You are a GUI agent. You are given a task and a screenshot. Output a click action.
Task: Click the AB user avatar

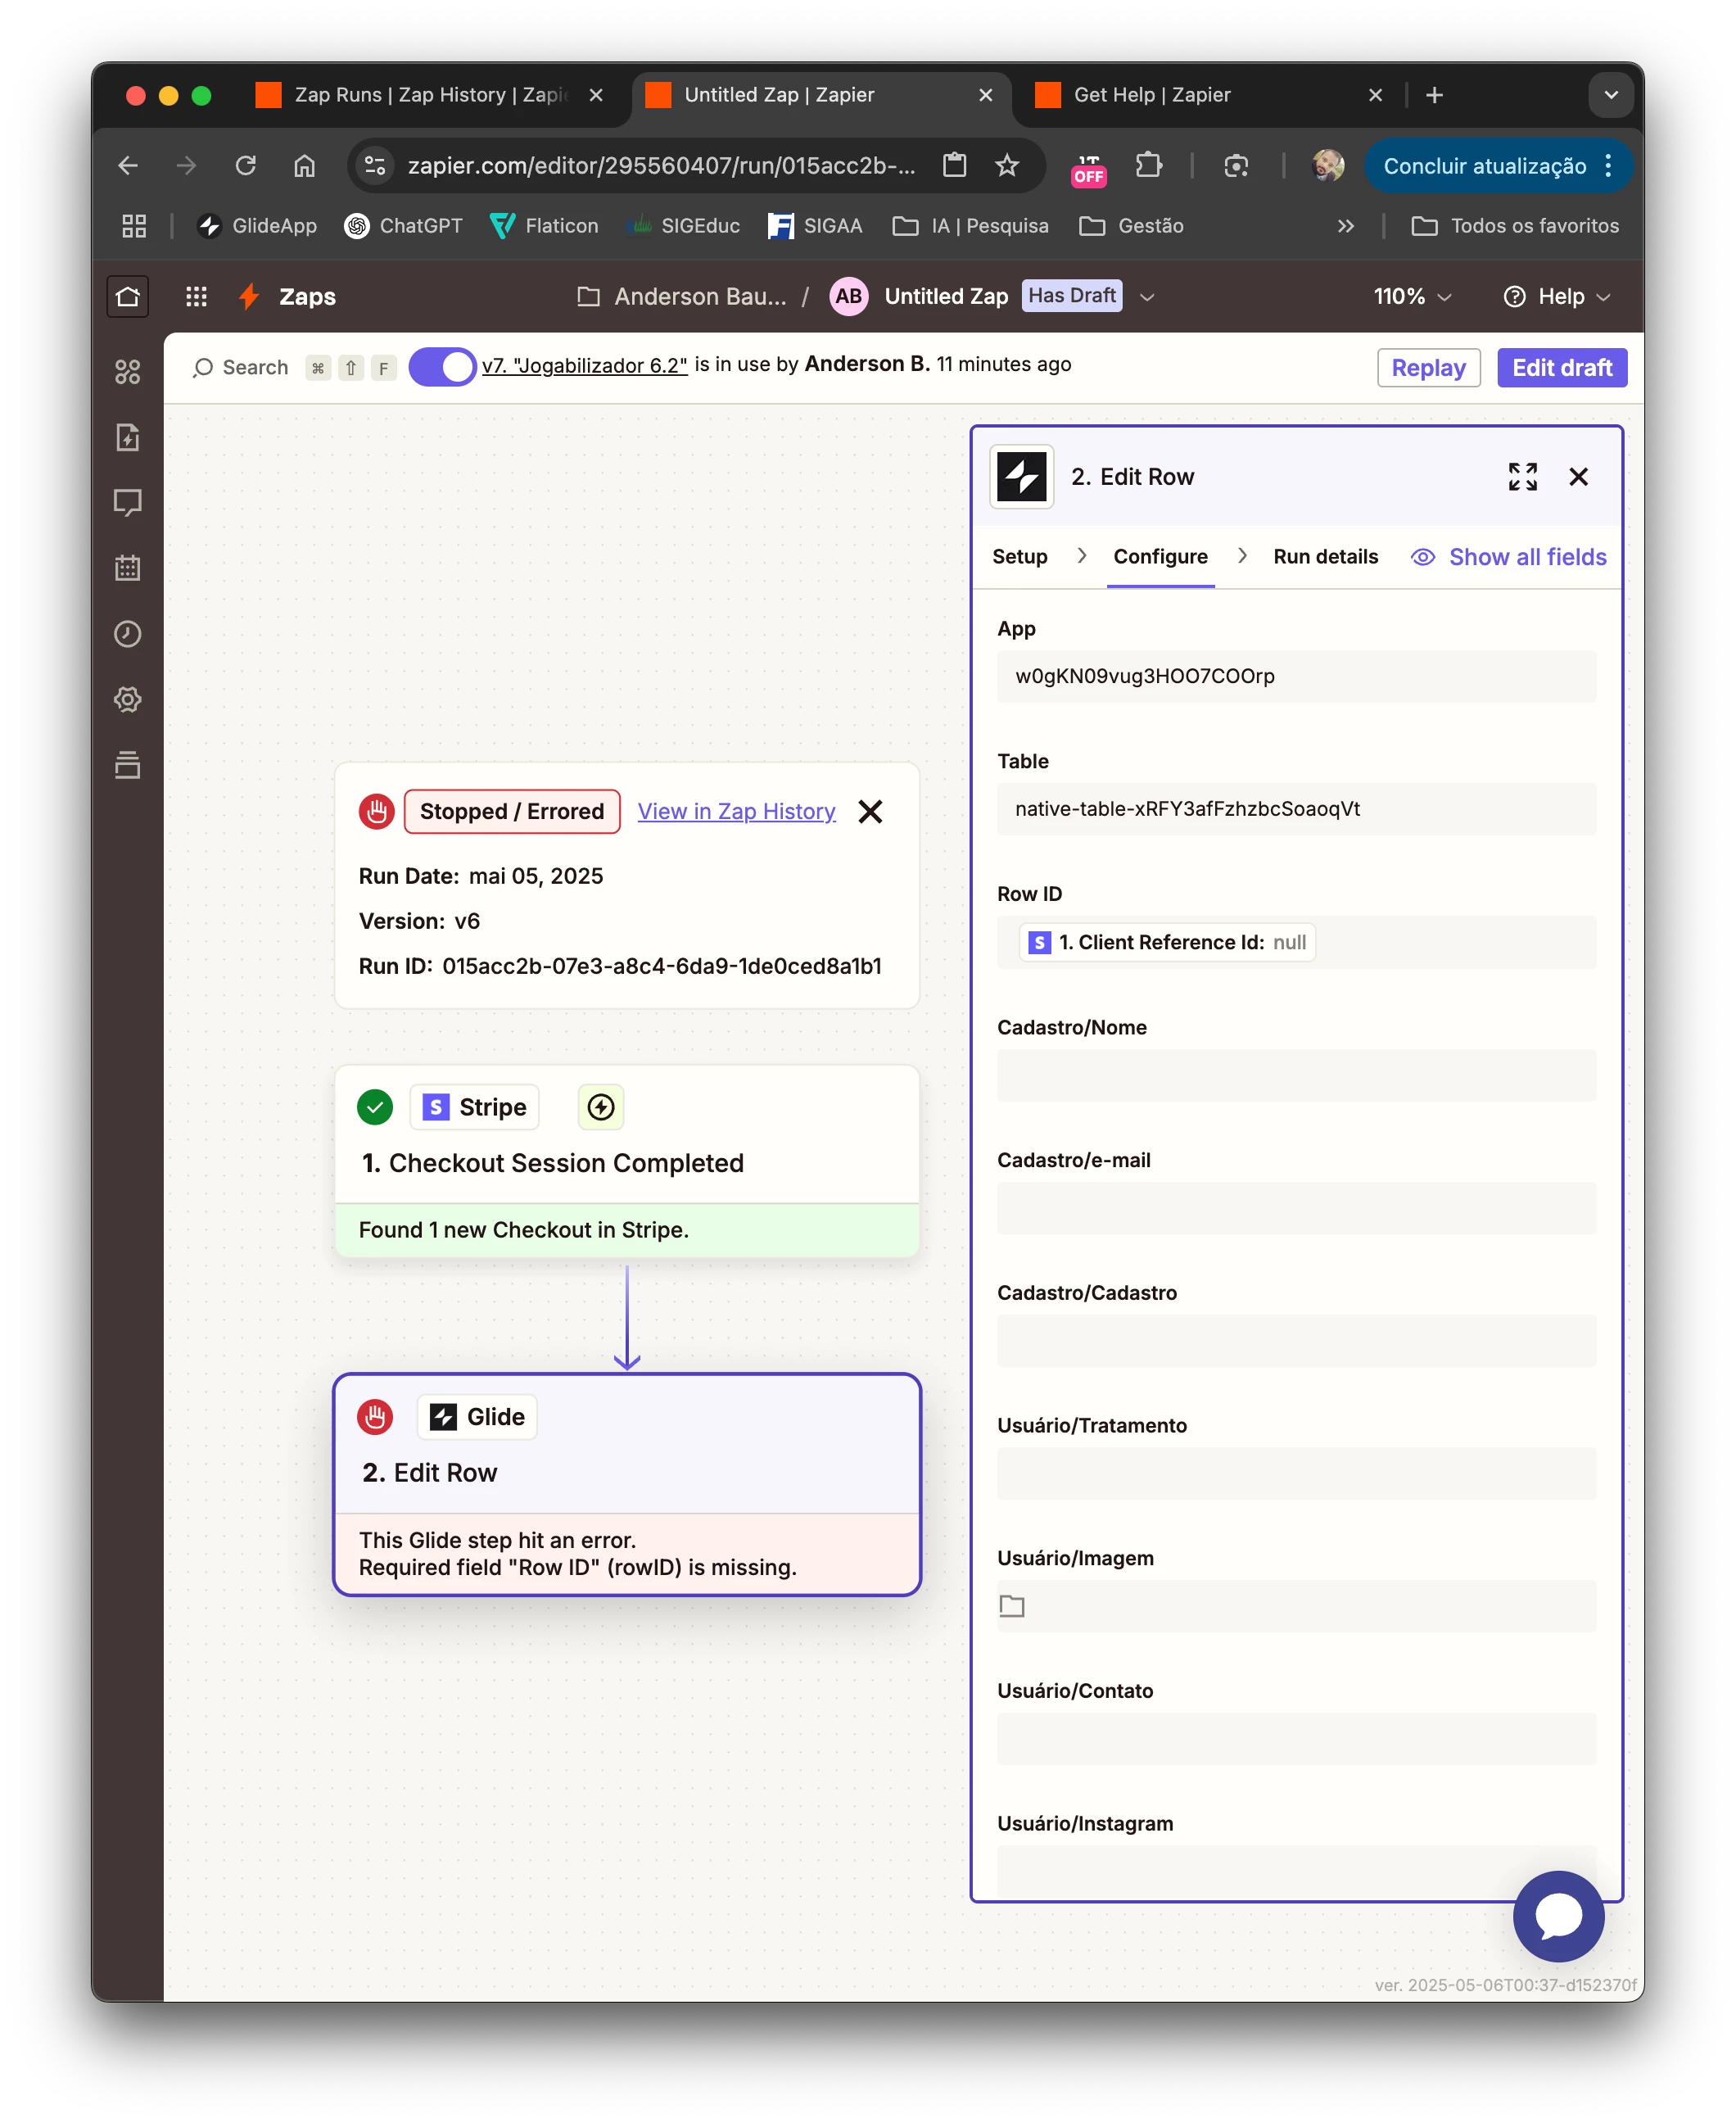tap(848, 296)
